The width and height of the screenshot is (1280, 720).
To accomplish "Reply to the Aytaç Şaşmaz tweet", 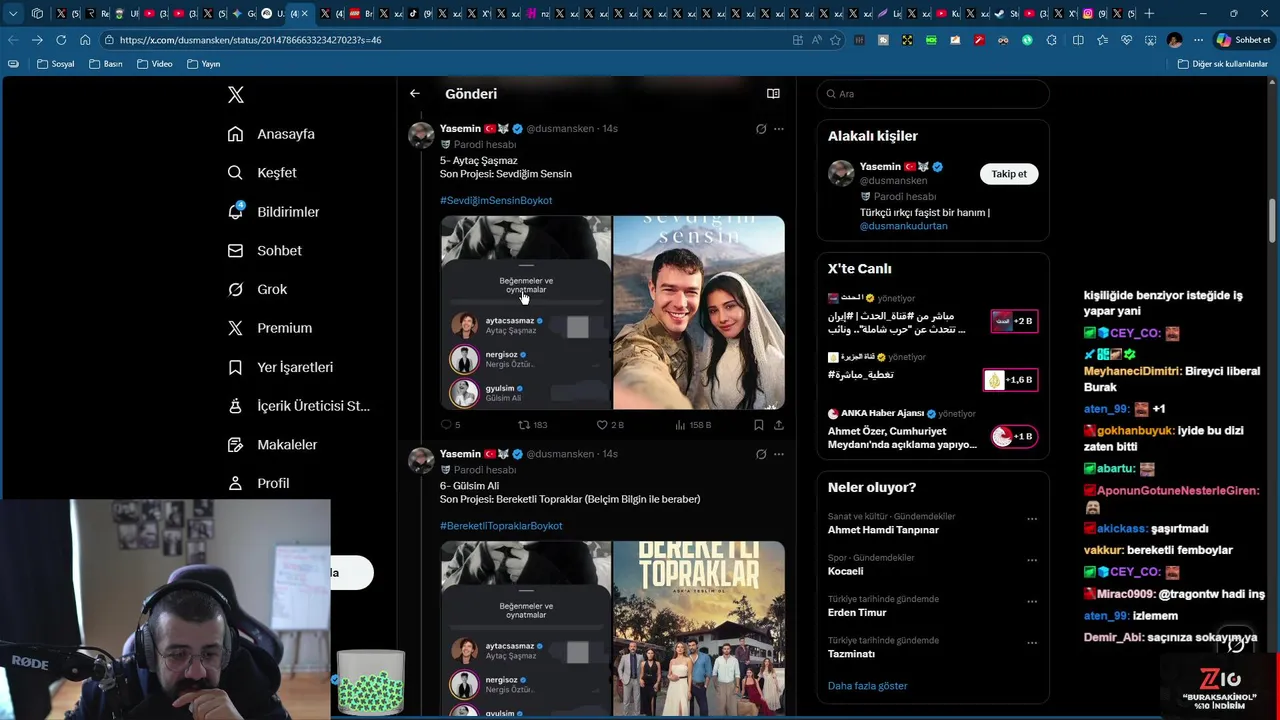I will pos(447,425).
